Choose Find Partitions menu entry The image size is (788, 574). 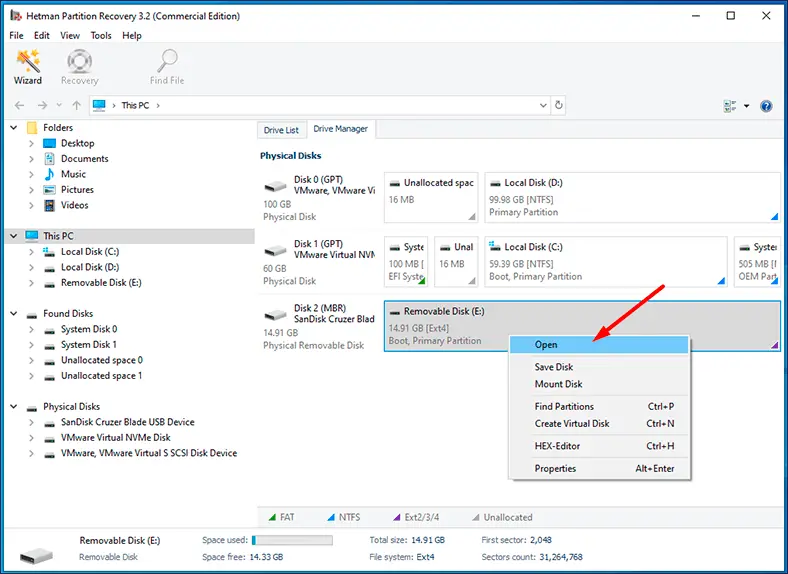point(599,407)
